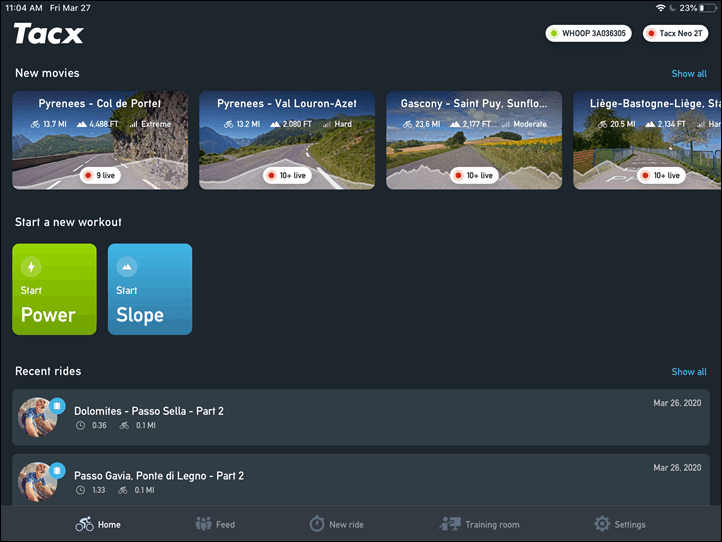This screenshot has height=542, width=722.
Task: Tap the 1:33 duration on Passo Gavia ride
Action: point(99,490)
